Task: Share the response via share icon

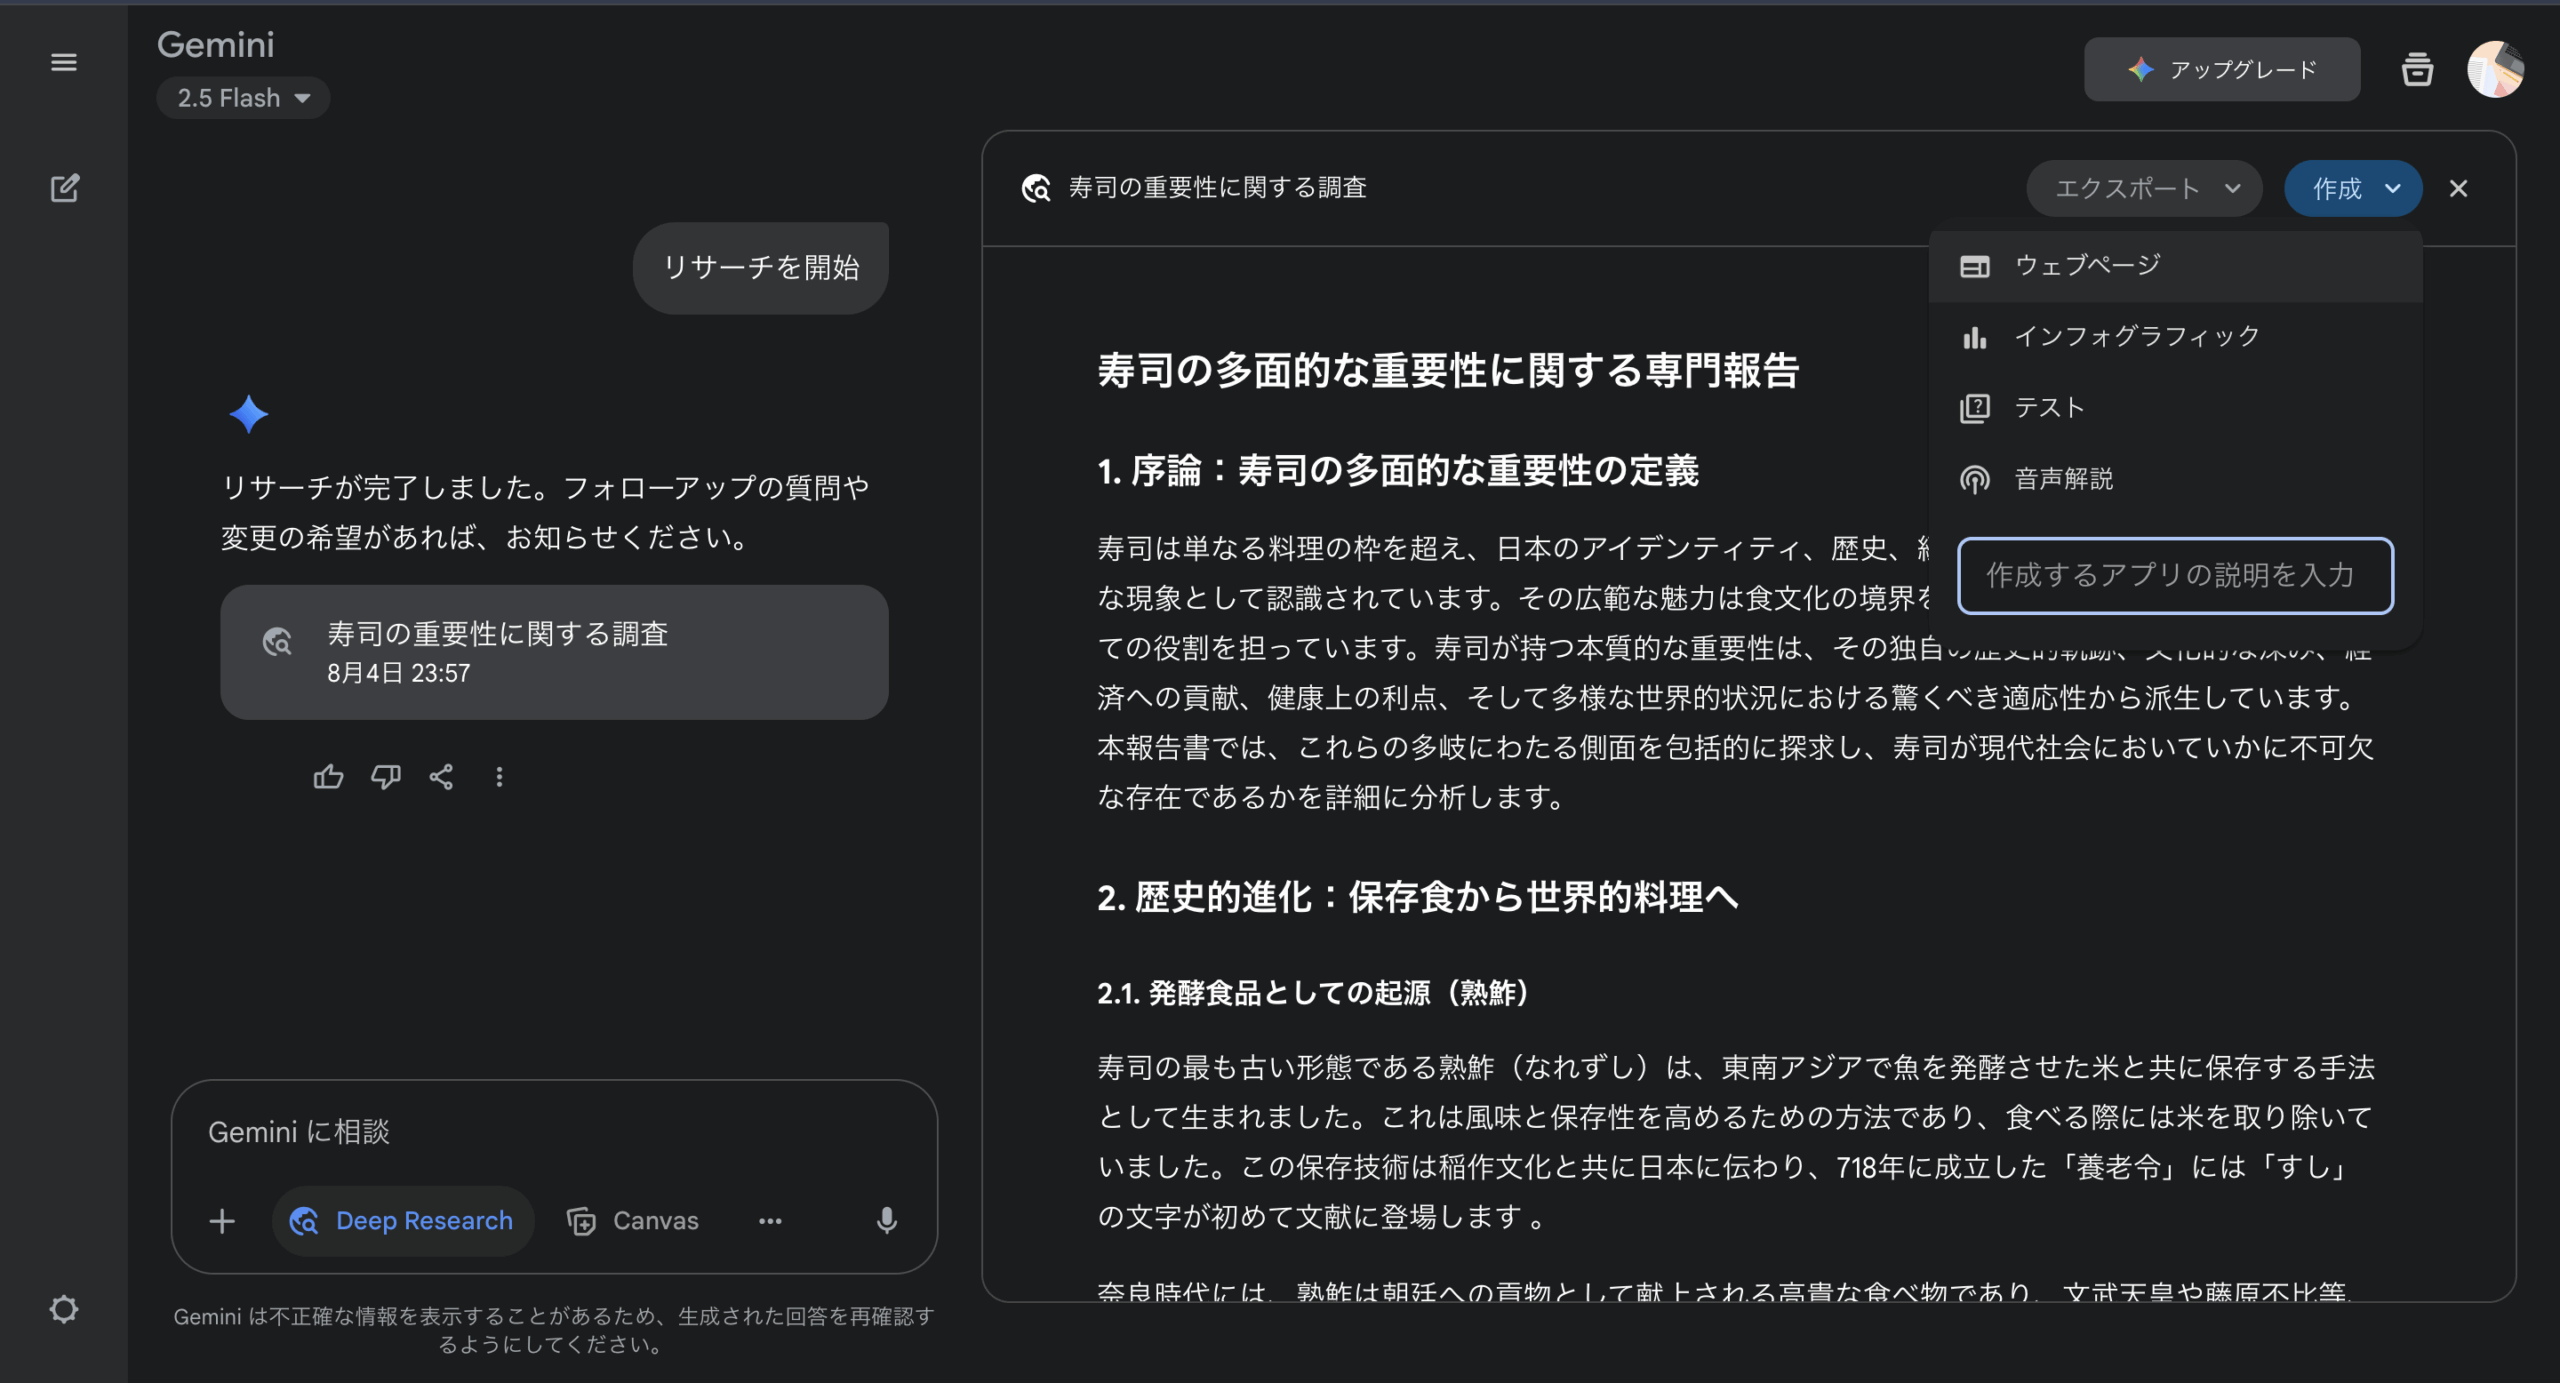Action: pos(442,777)
